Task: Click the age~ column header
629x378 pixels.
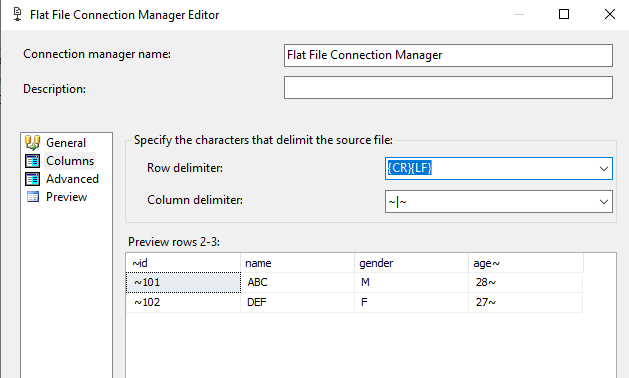Action: tap(526, 263)
